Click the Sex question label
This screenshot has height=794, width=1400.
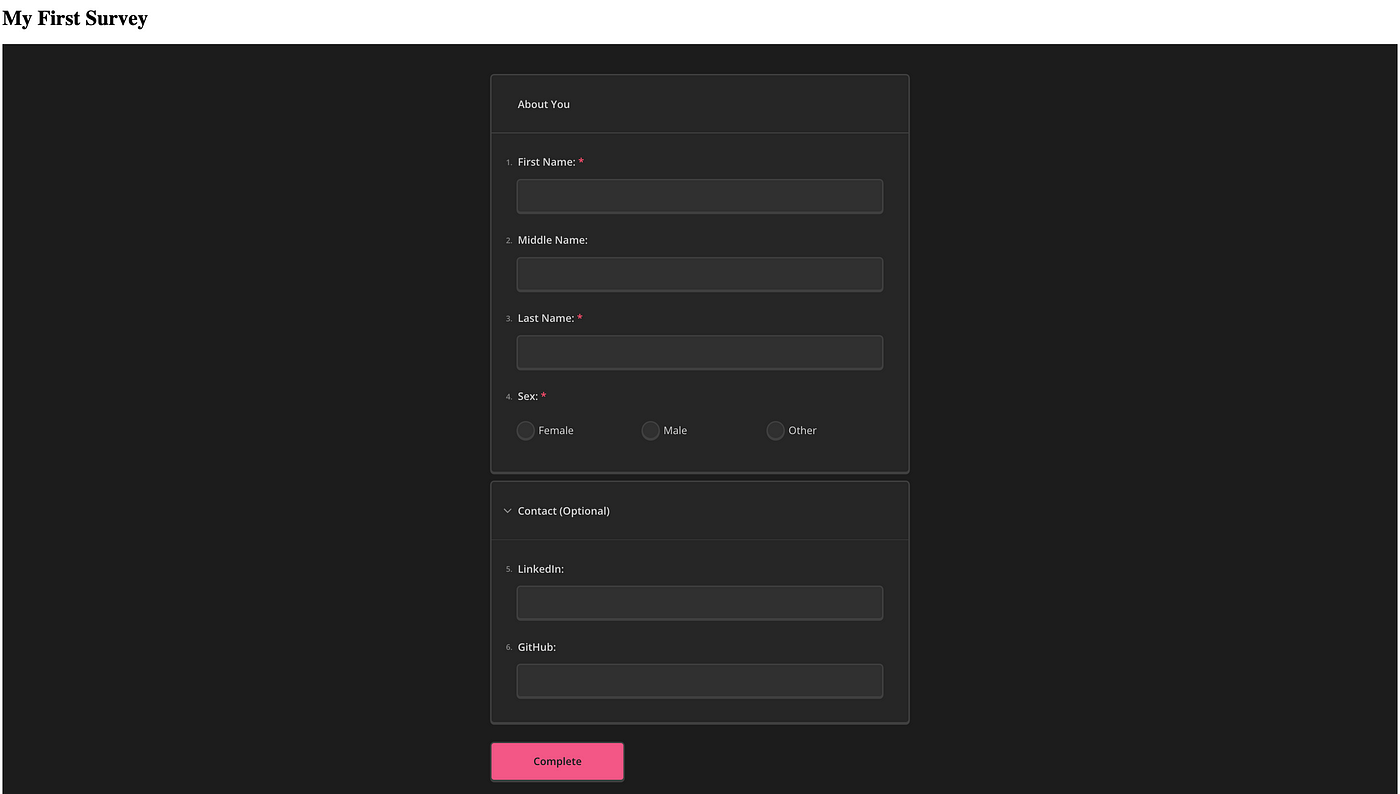click(528, 396)
